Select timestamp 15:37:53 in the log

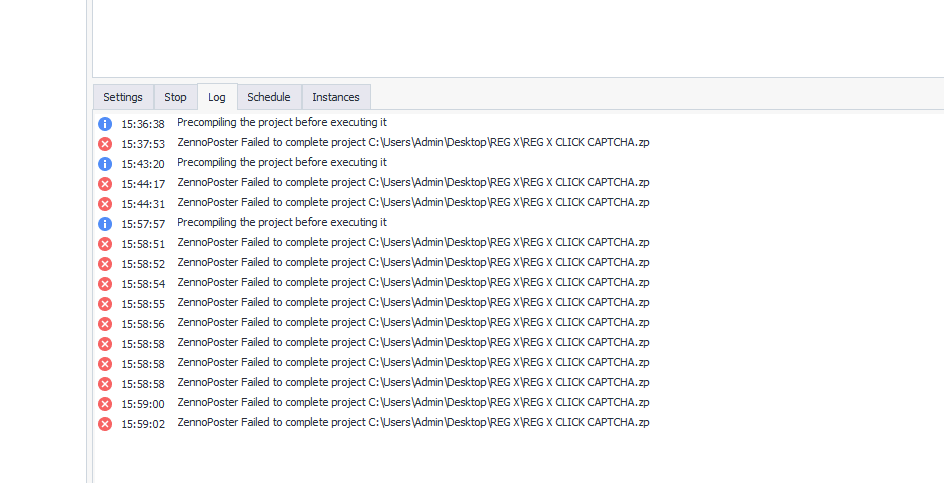[x=143, y=144]
